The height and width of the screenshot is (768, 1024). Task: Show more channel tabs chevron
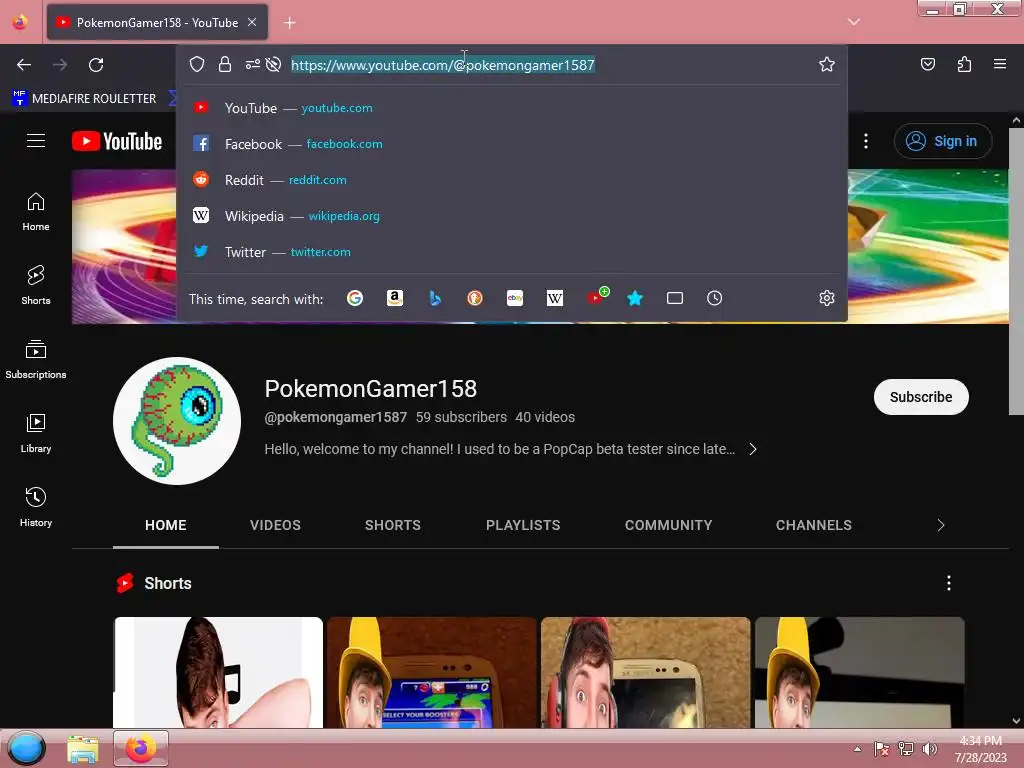pyautogui.click(x=940, y=525)
